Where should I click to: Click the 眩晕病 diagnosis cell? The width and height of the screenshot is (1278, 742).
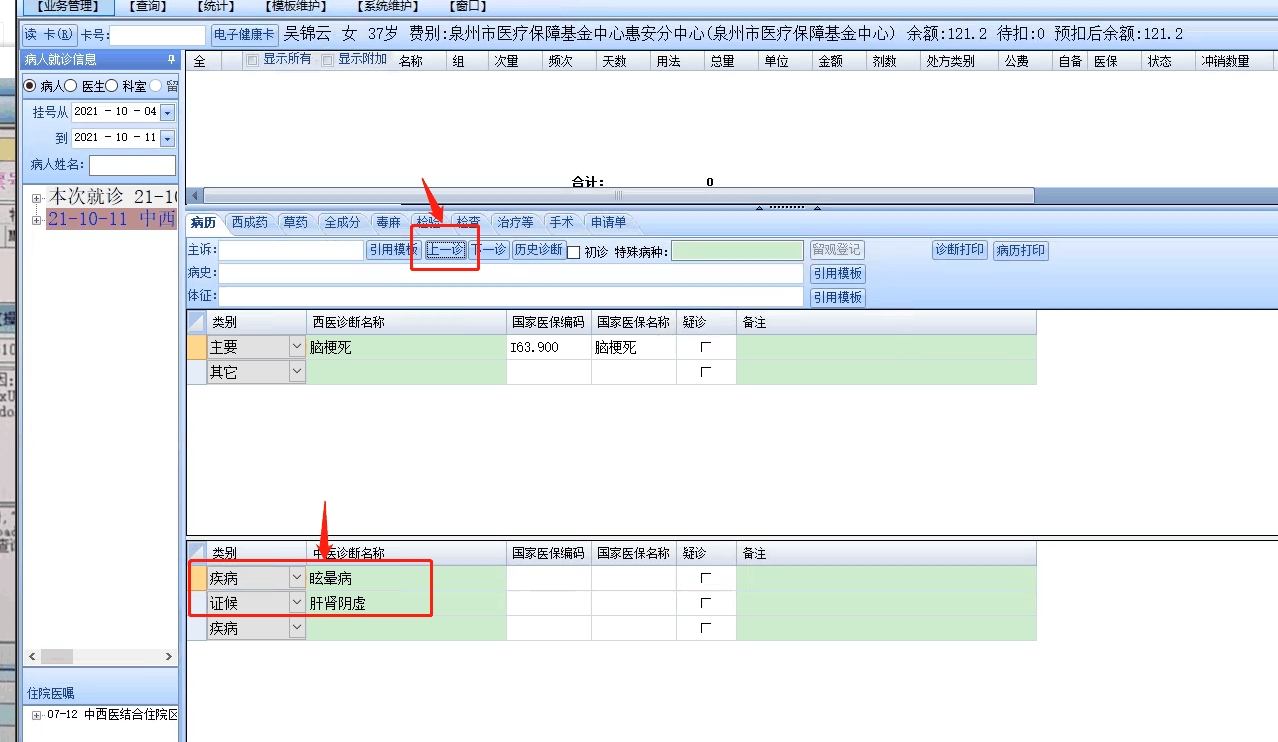[x=407, y=578]
